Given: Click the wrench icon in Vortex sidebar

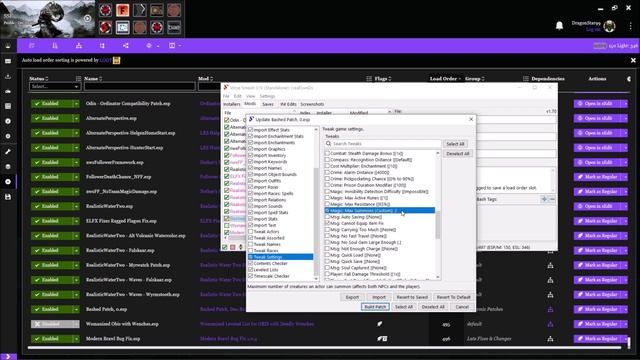Looking at the screenshot, I should (8, 151).
